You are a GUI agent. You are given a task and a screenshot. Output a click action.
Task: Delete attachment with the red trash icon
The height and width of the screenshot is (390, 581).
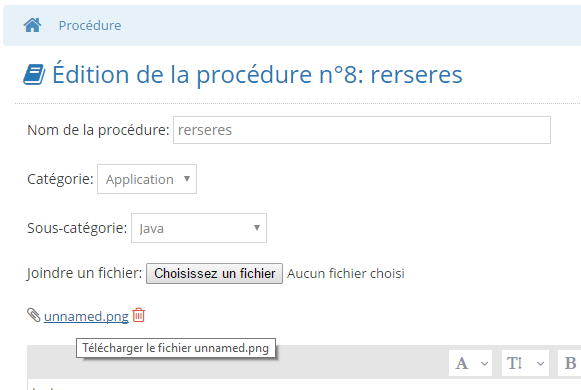(x=139, y=315)
